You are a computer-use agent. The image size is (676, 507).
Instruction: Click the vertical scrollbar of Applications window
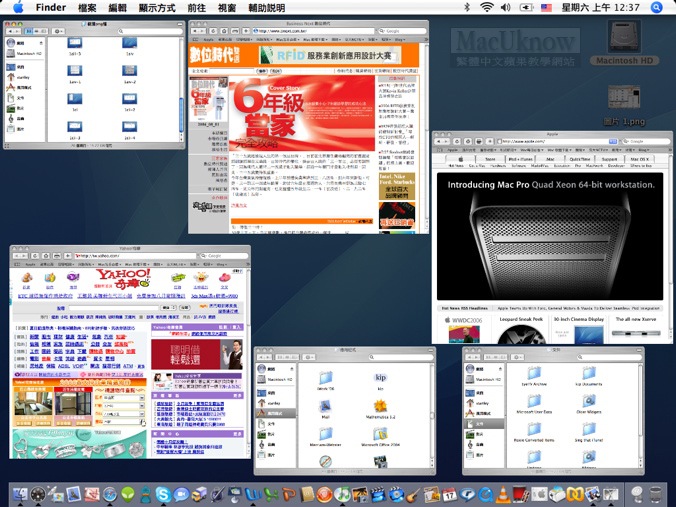coord(432,416)
